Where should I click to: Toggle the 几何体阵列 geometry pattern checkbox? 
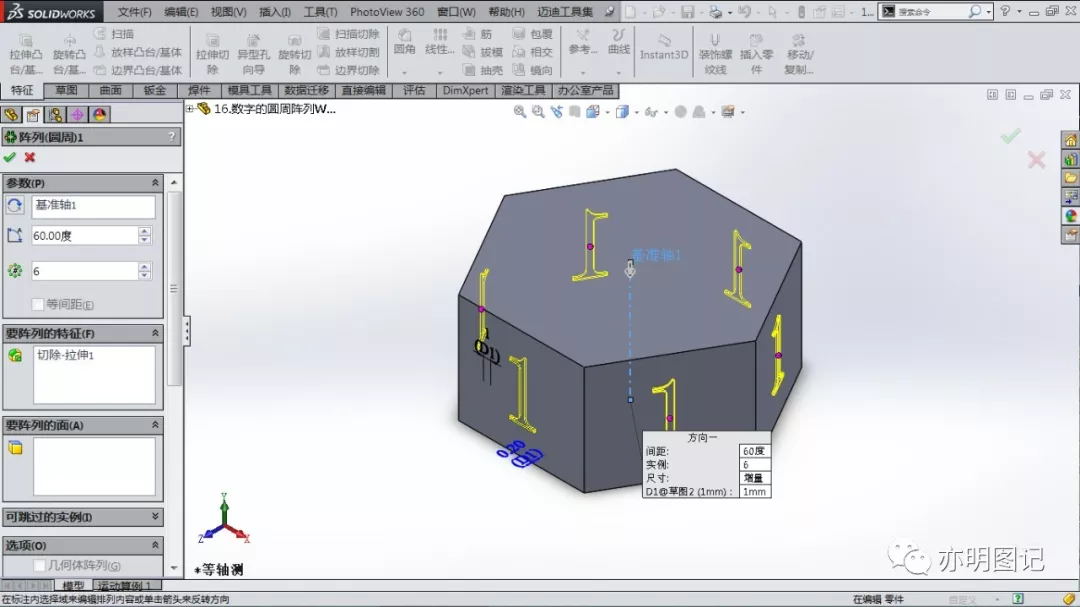[39, 566]
